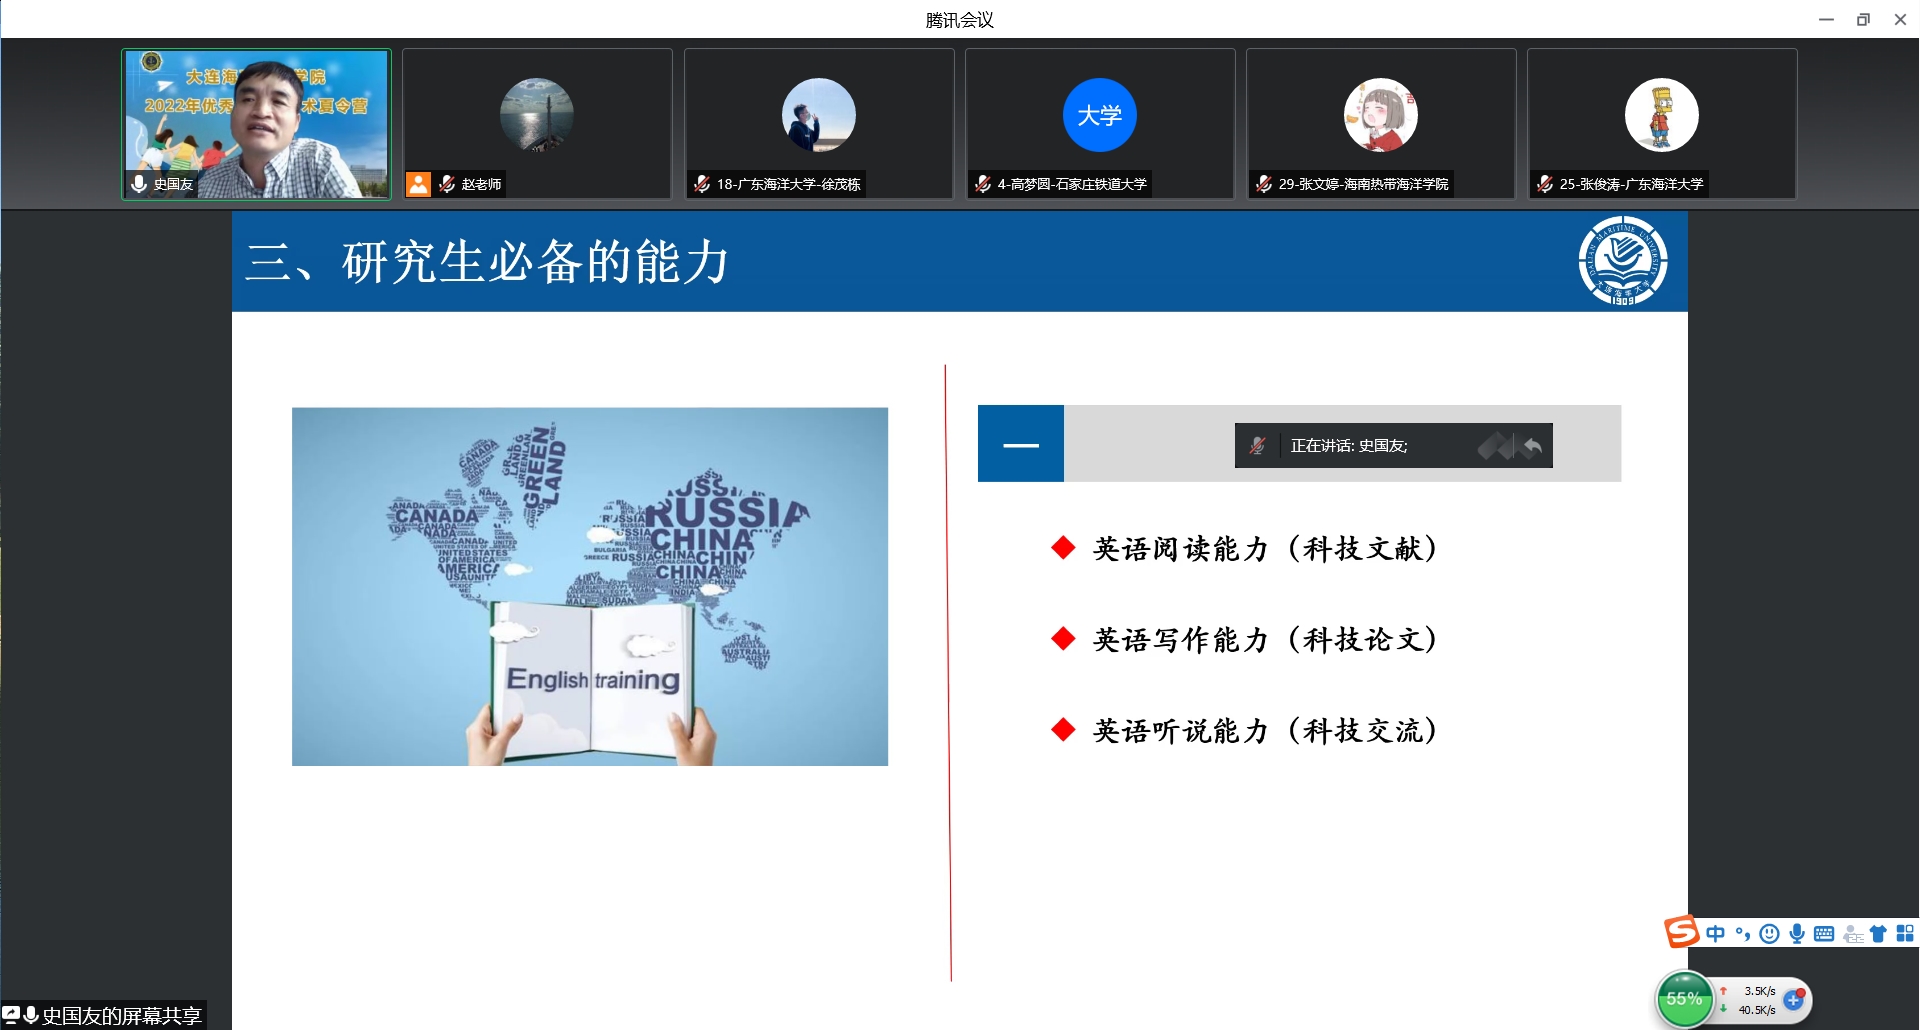Click the green 55% memory usage ball
This screenshot has height=1030, width=1920.
tap(1684, 999)
